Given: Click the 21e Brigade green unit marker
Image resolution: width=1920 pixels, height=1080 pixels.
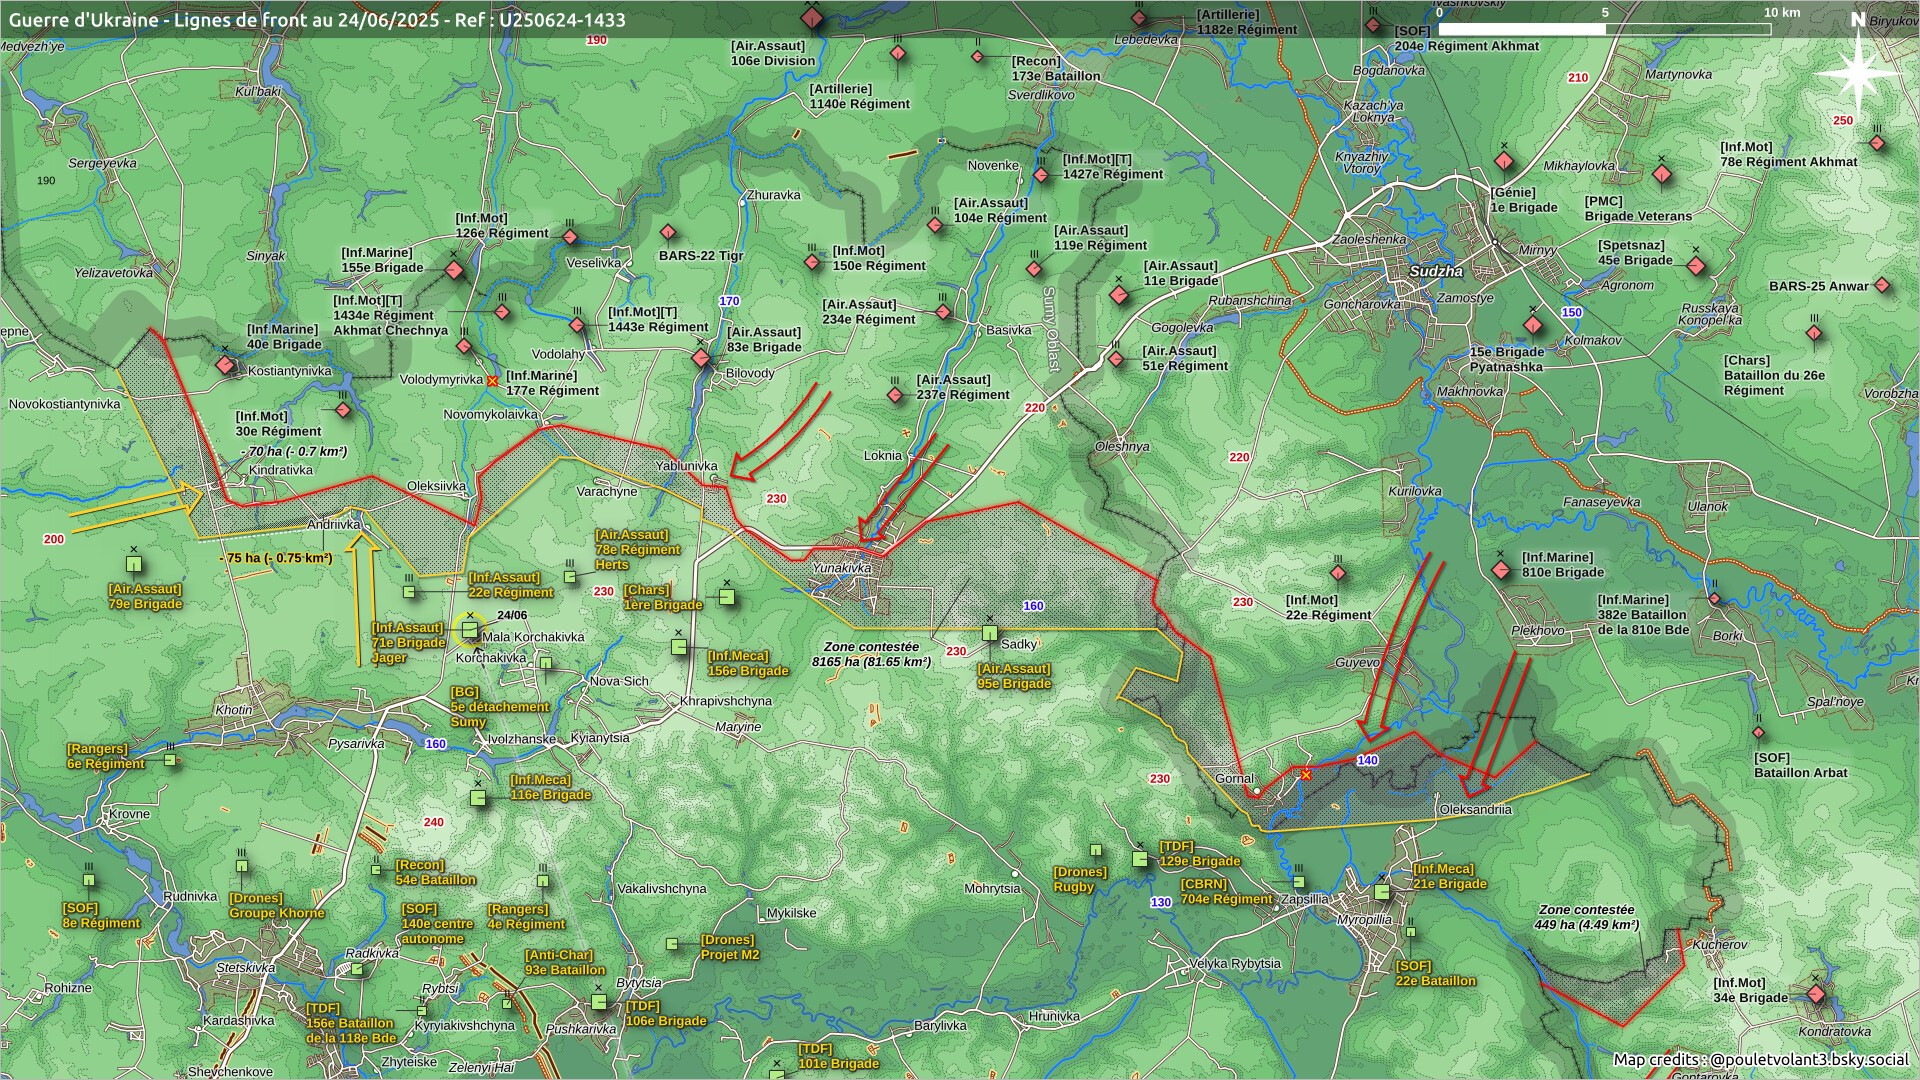Looking at the screenshot, I should pyautogui.click(x=1382, y=891).
